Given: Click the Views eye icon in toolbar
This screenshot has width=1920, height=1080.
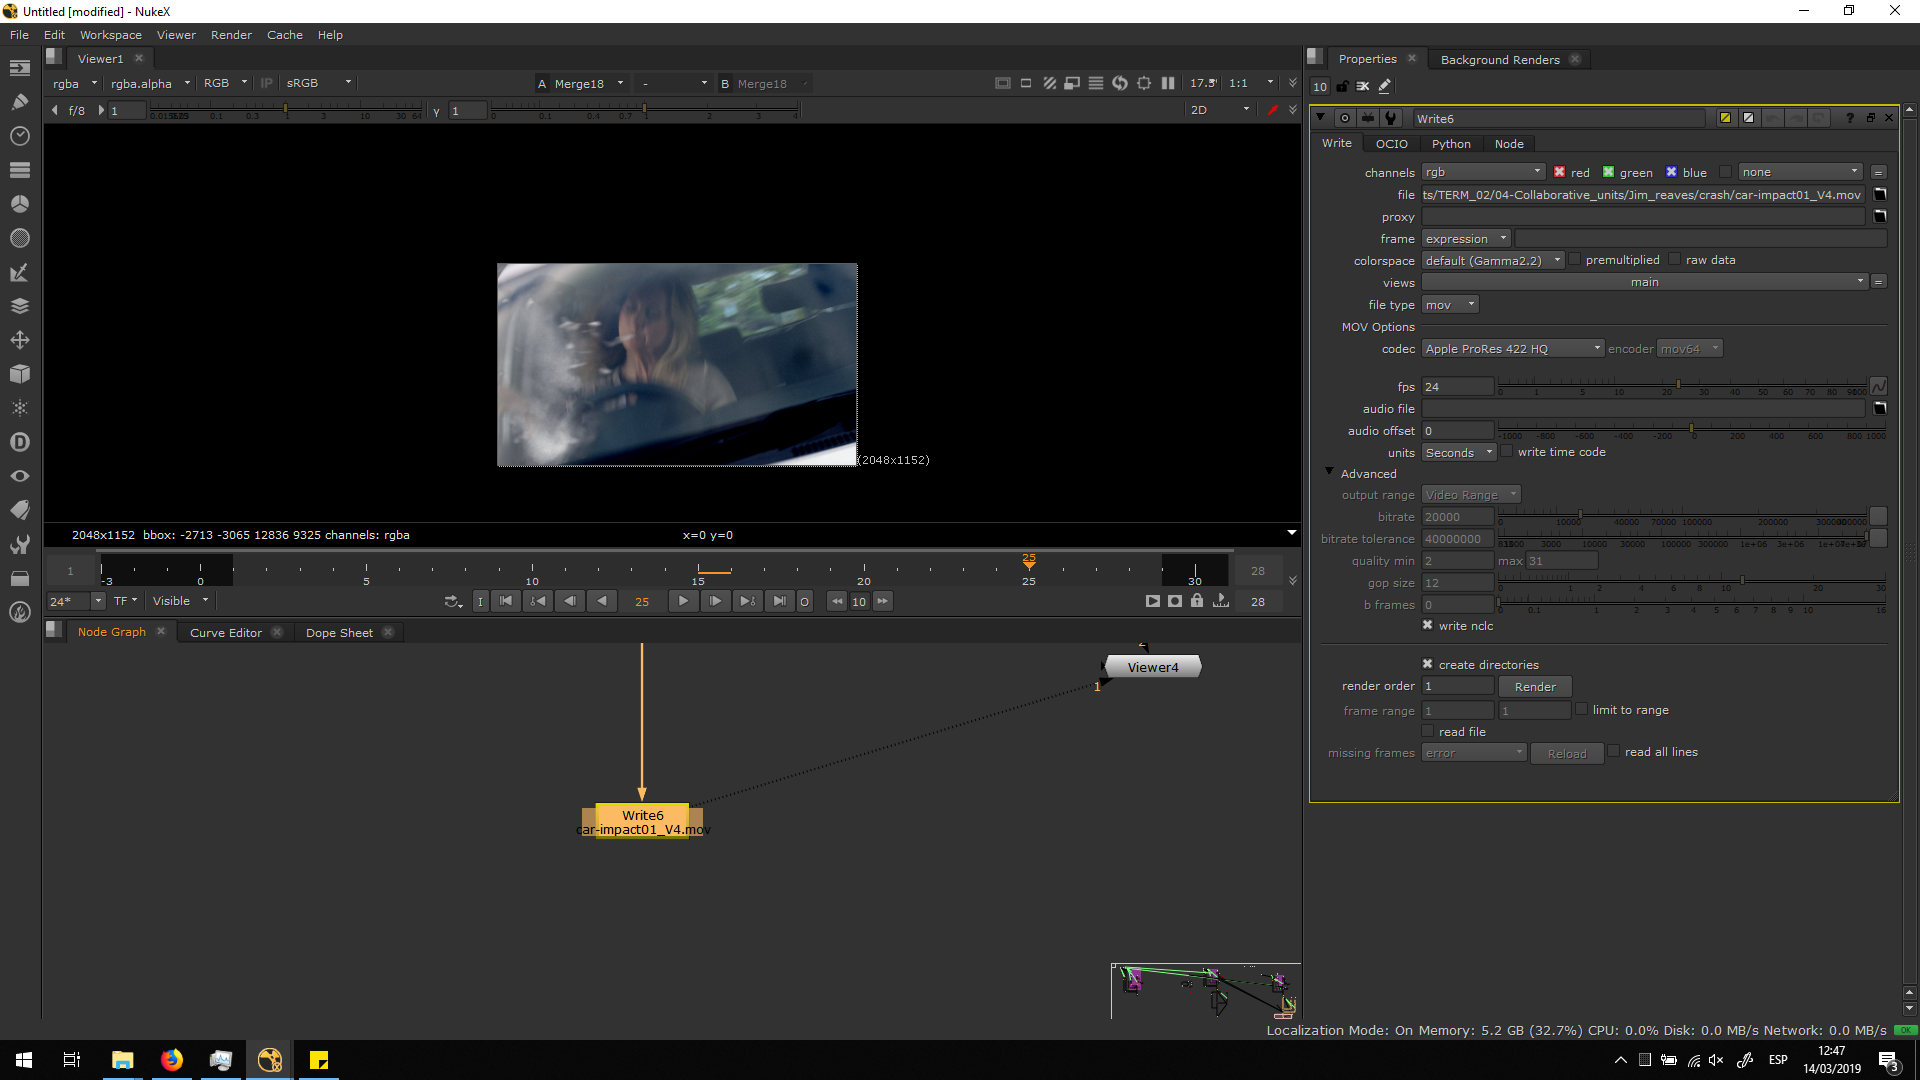Looking at the screenshot, I should coord(19,476).
